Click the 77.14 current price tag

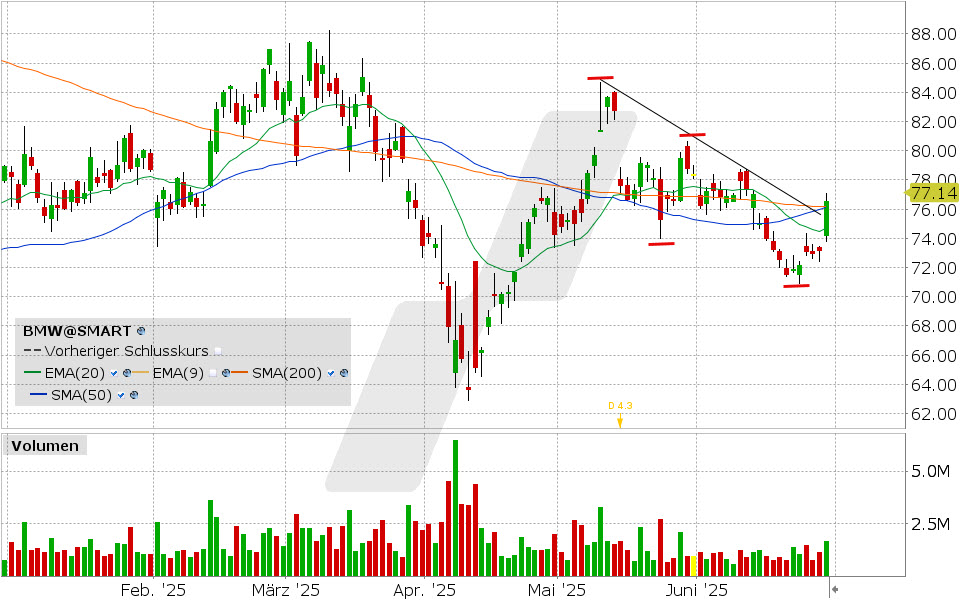click(933, 194)
